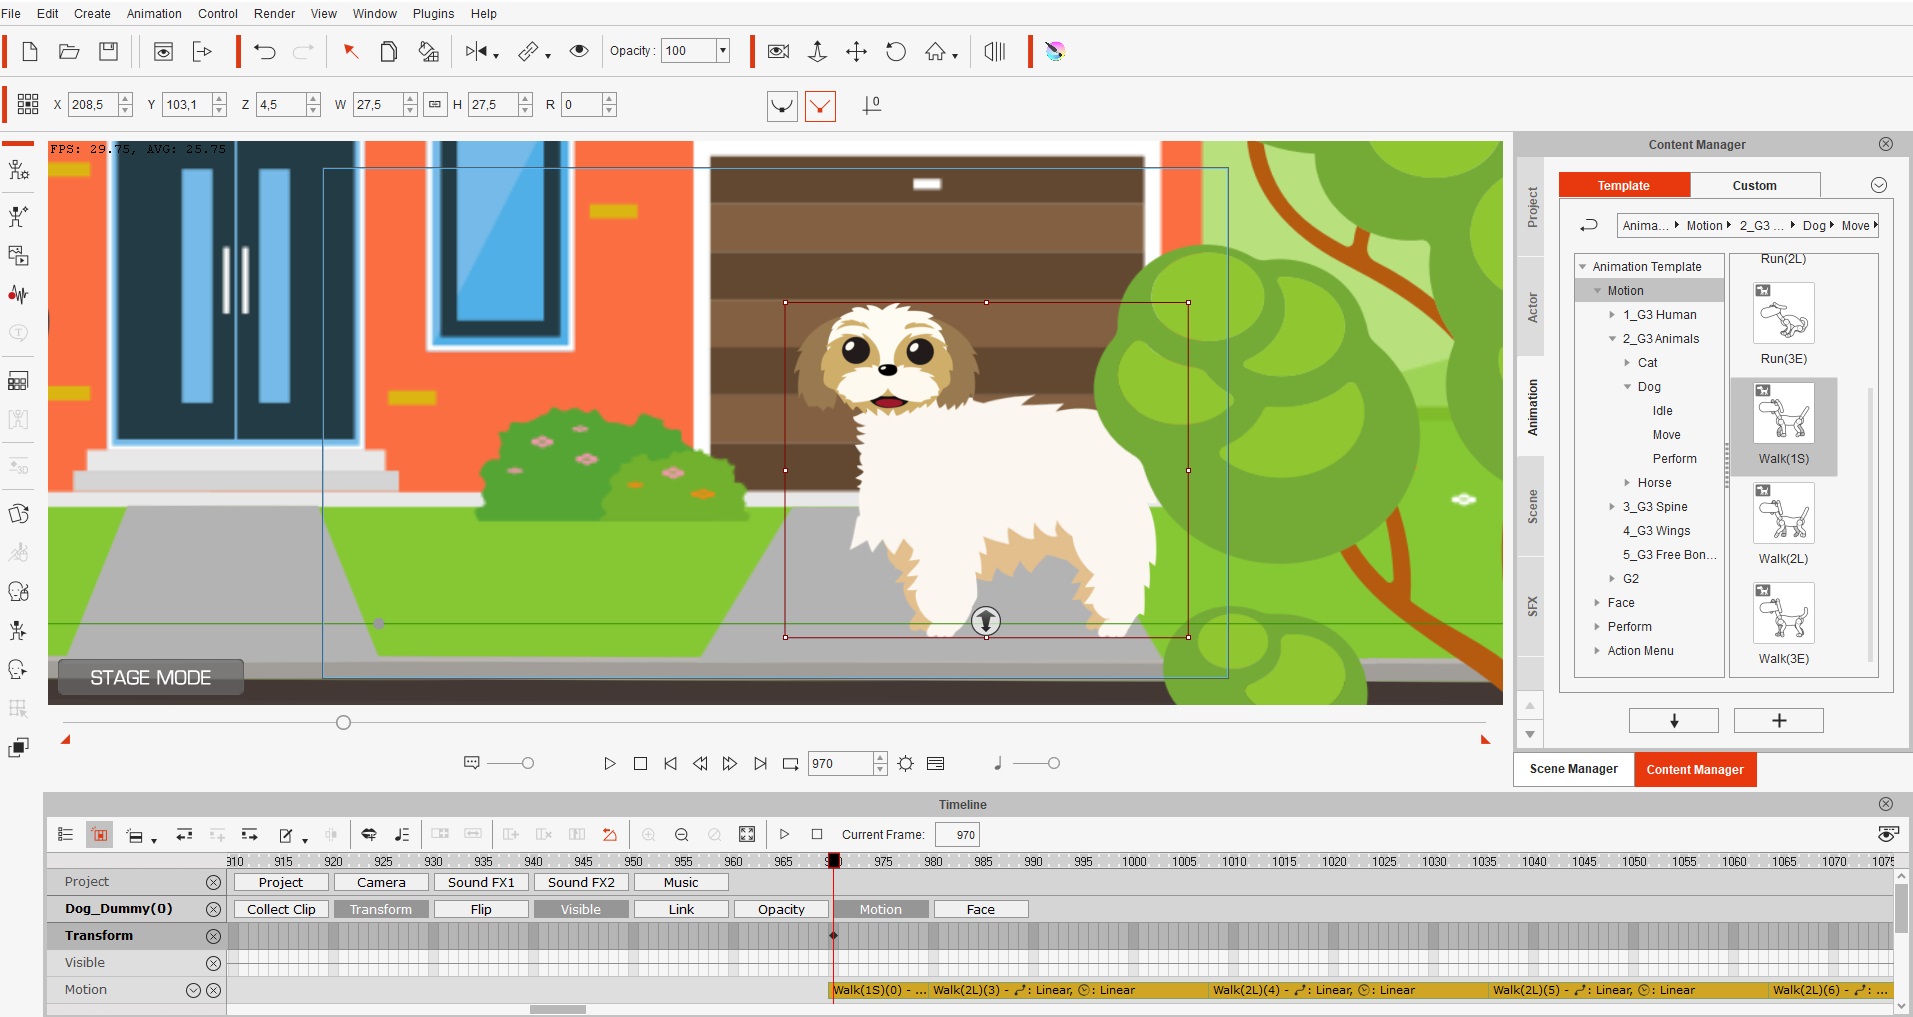
Task: Open project folder icon
Action: [69, 52]
